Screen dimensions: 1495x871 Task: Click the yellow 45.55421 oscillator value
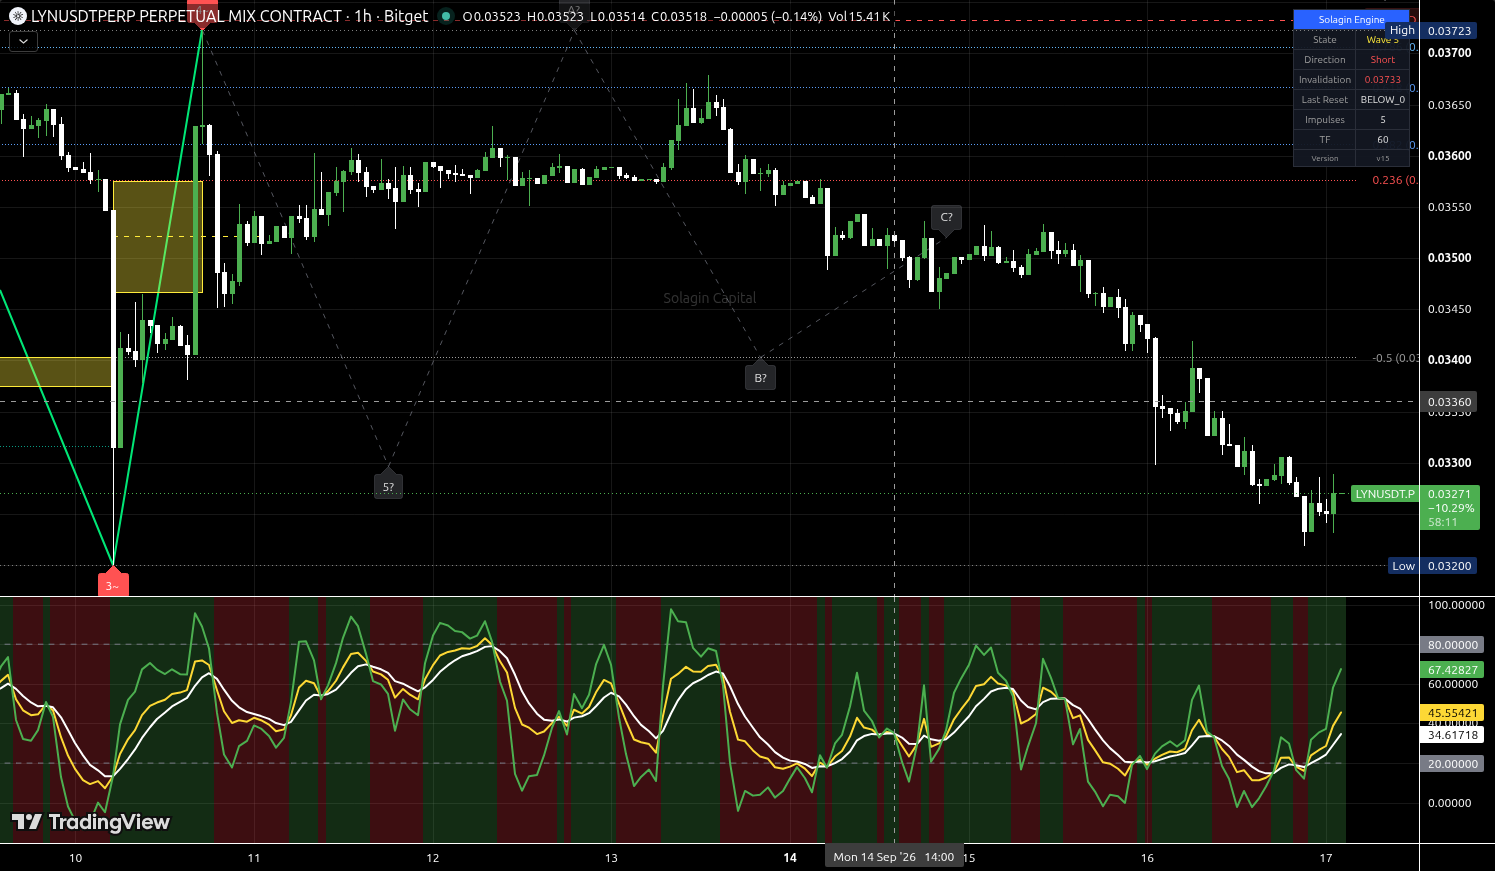point(1451,713)
